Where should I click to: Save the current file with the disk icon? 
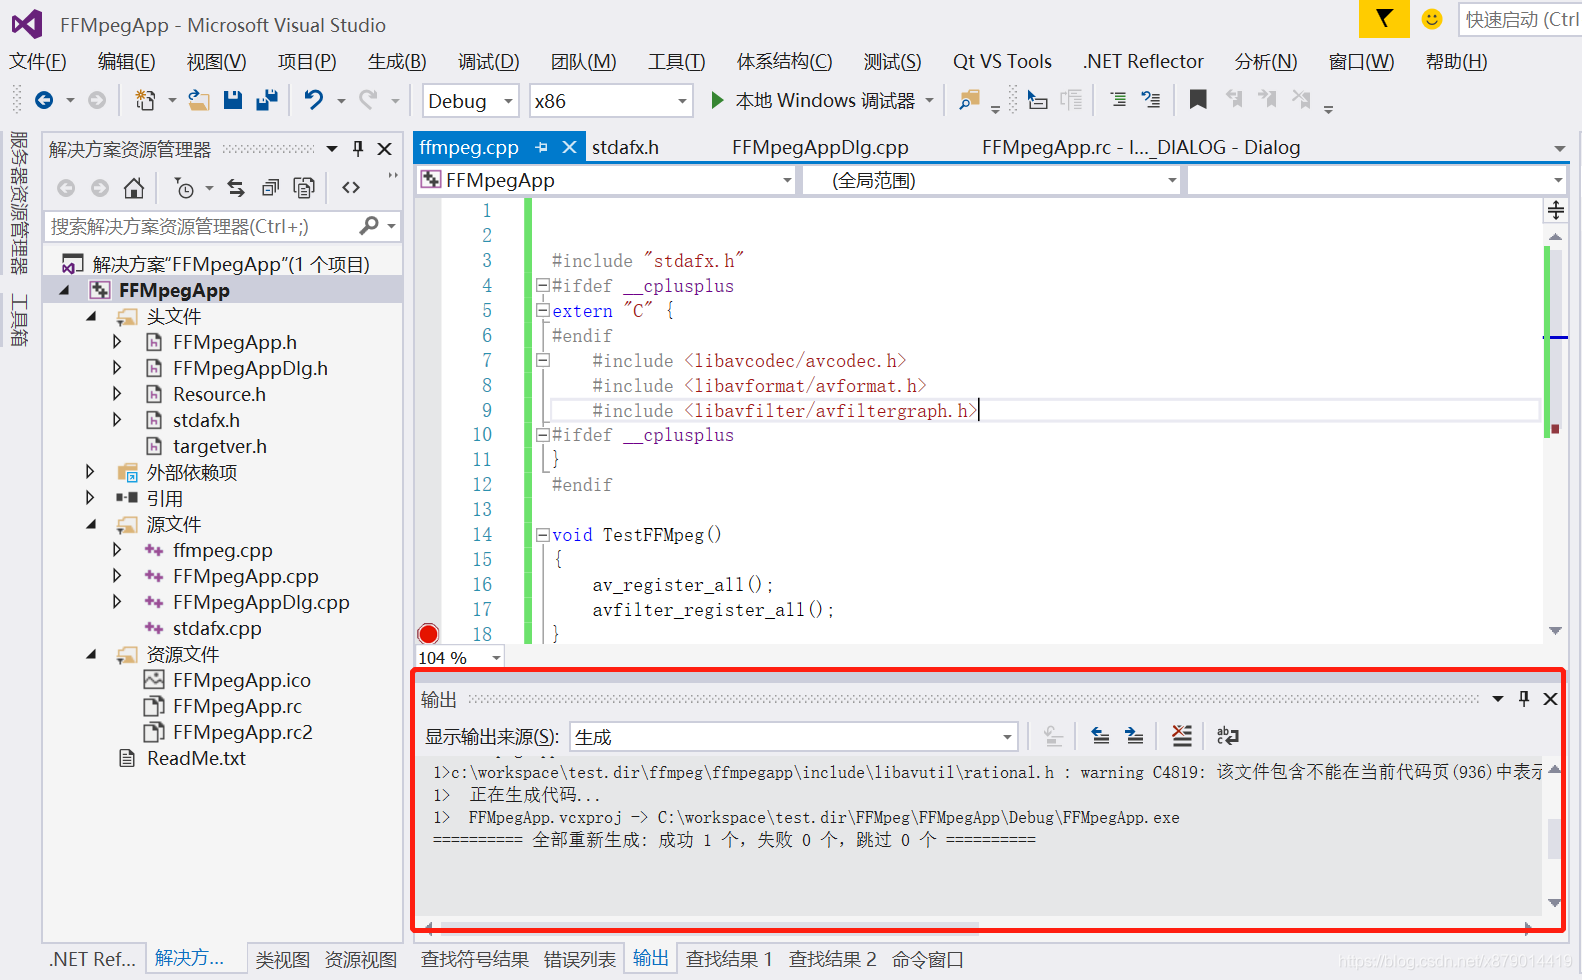[x=233, y=100]
